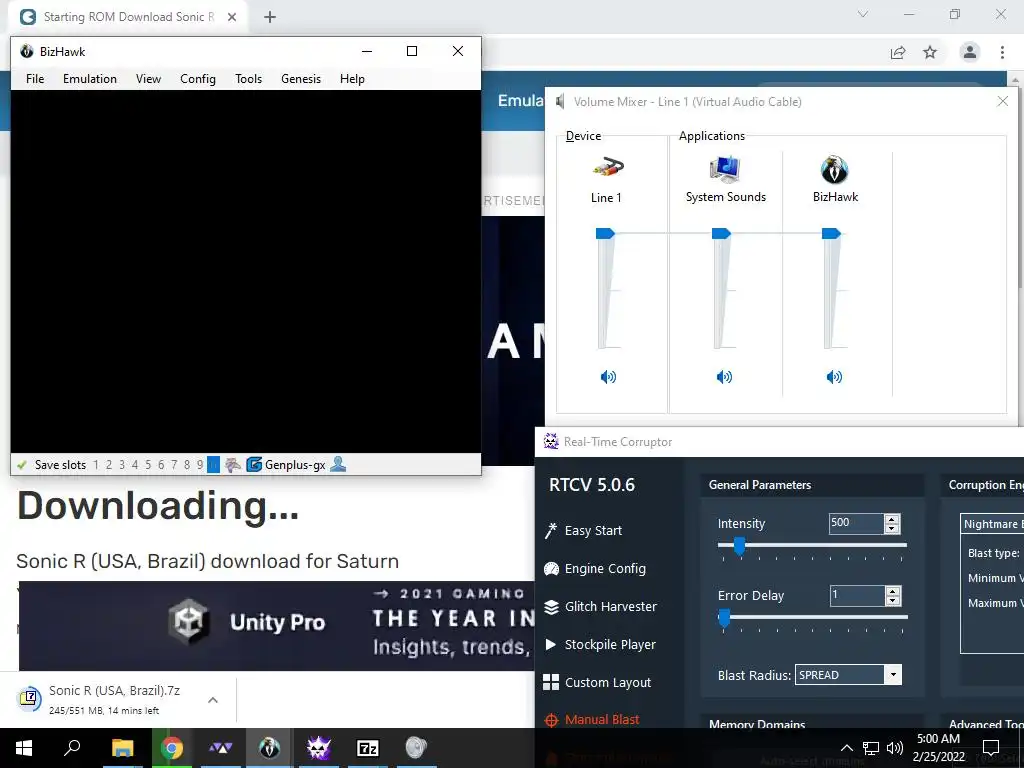Open File Explorer from the taskbar

click(x=122, y=748)
